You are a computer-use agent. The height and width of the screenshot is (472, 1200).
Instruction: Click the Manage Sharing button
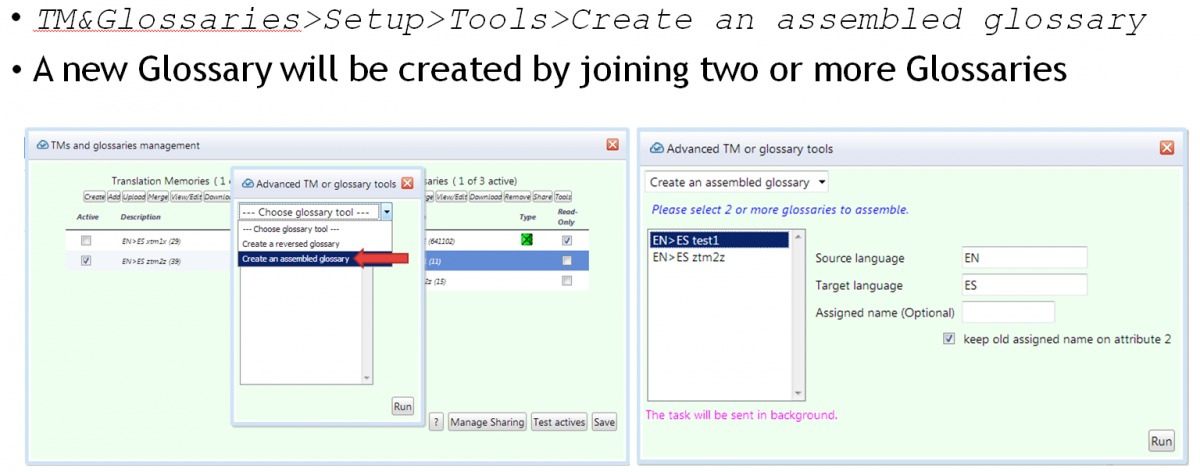click(x=487, y=422)
